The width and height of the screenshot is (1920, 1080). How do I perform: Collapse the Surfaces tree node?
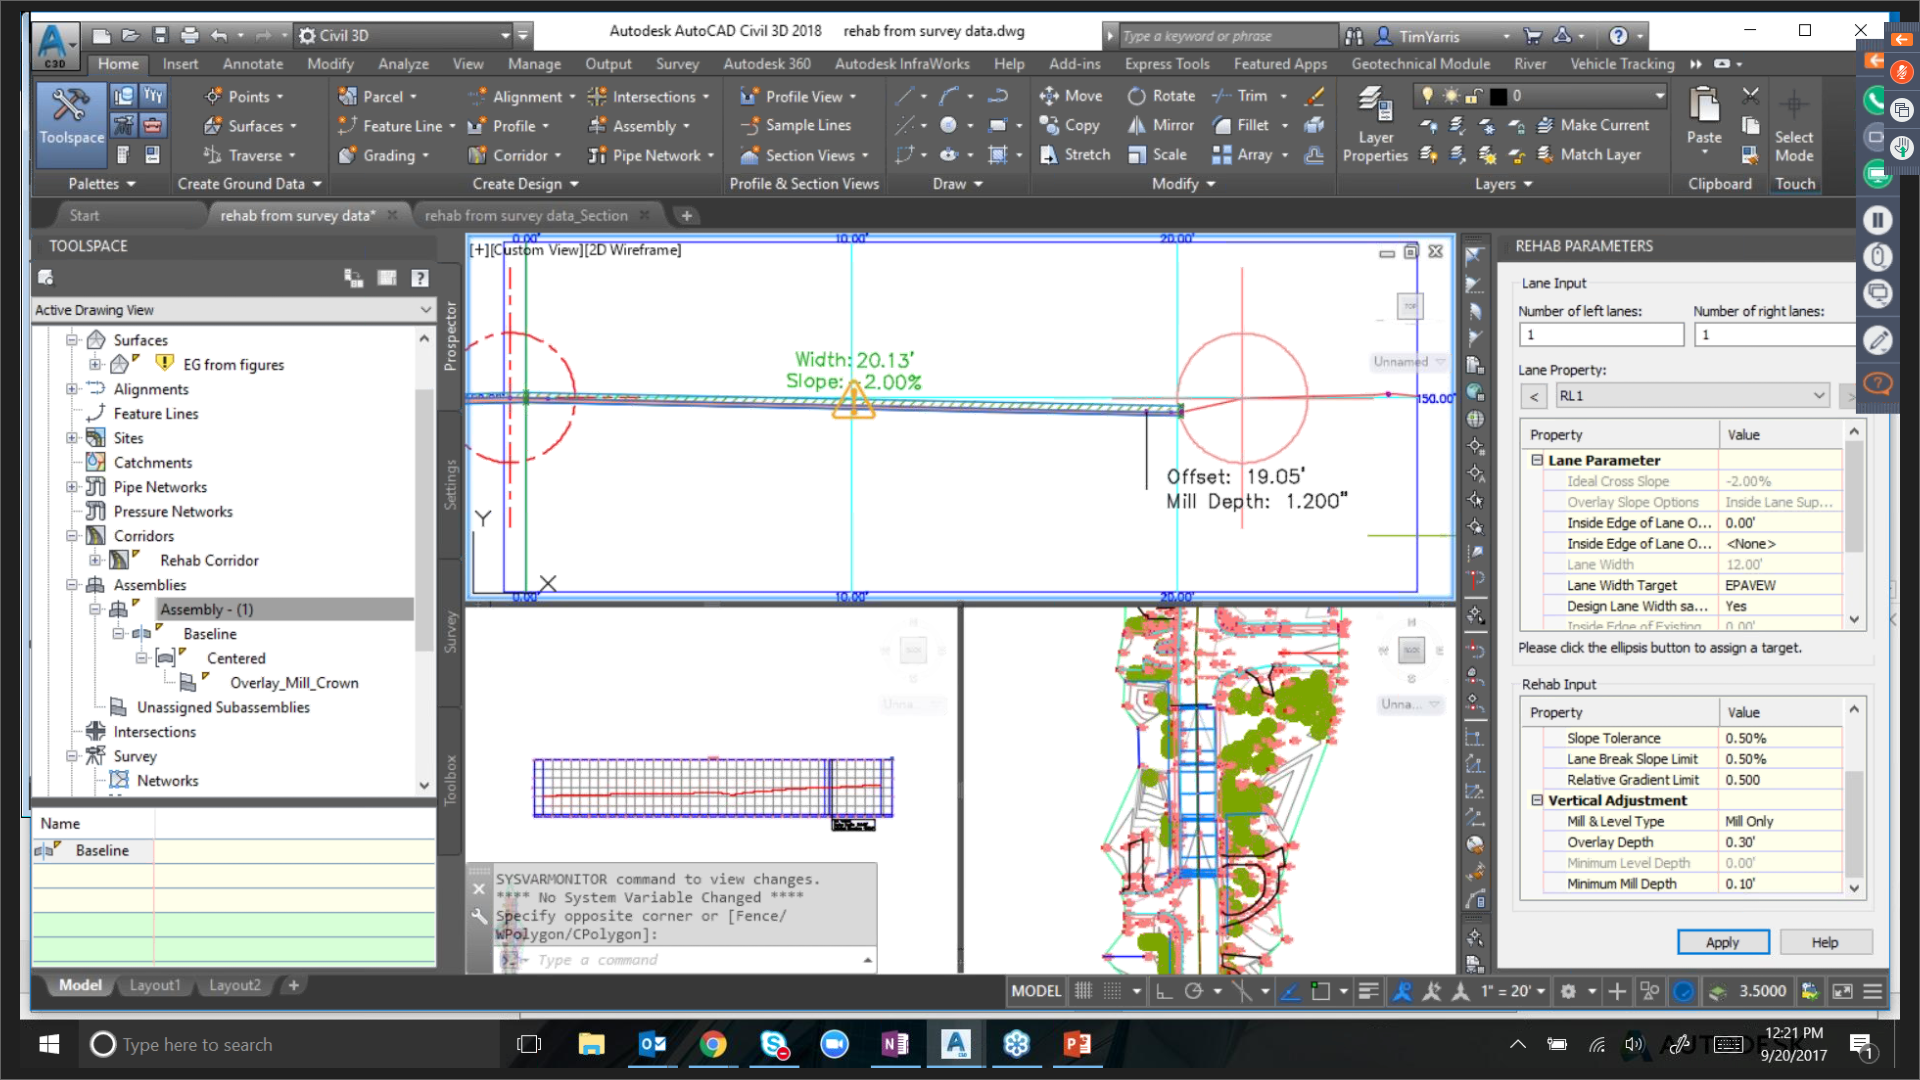point(72,340)
